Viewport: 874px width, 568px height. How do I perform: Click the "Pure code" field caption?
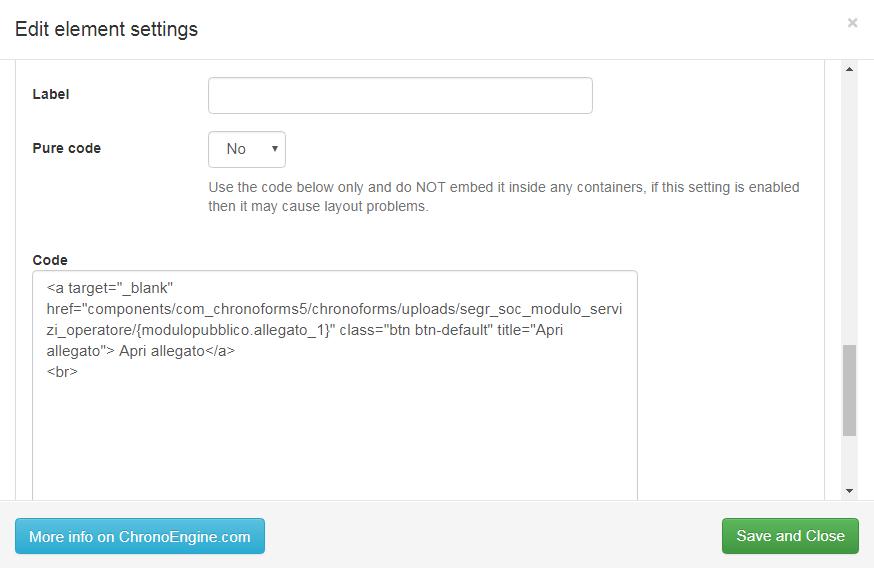click(67, 148)
